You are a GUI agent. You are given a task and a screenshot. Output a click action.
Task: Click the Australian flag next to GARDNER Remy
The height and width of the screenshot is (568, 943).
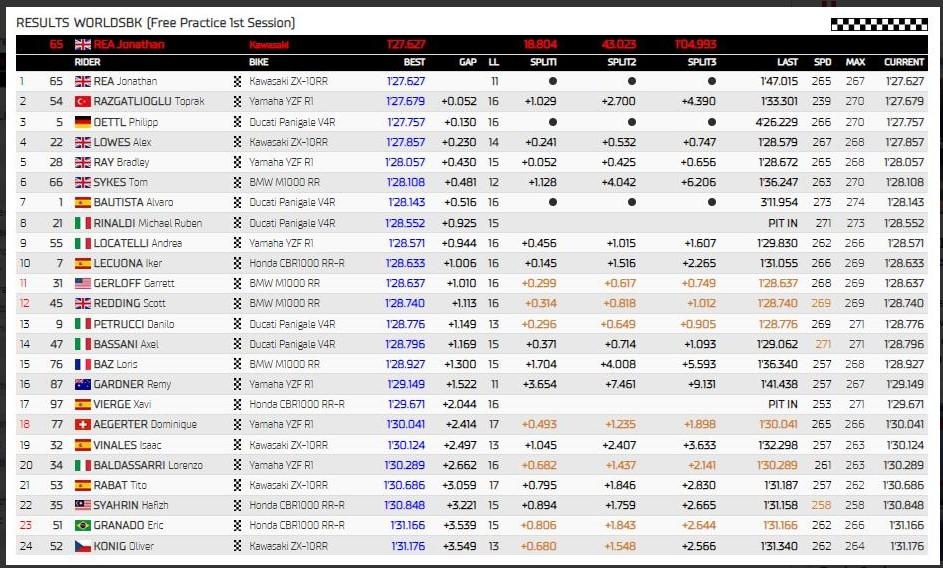coord(83,384)
